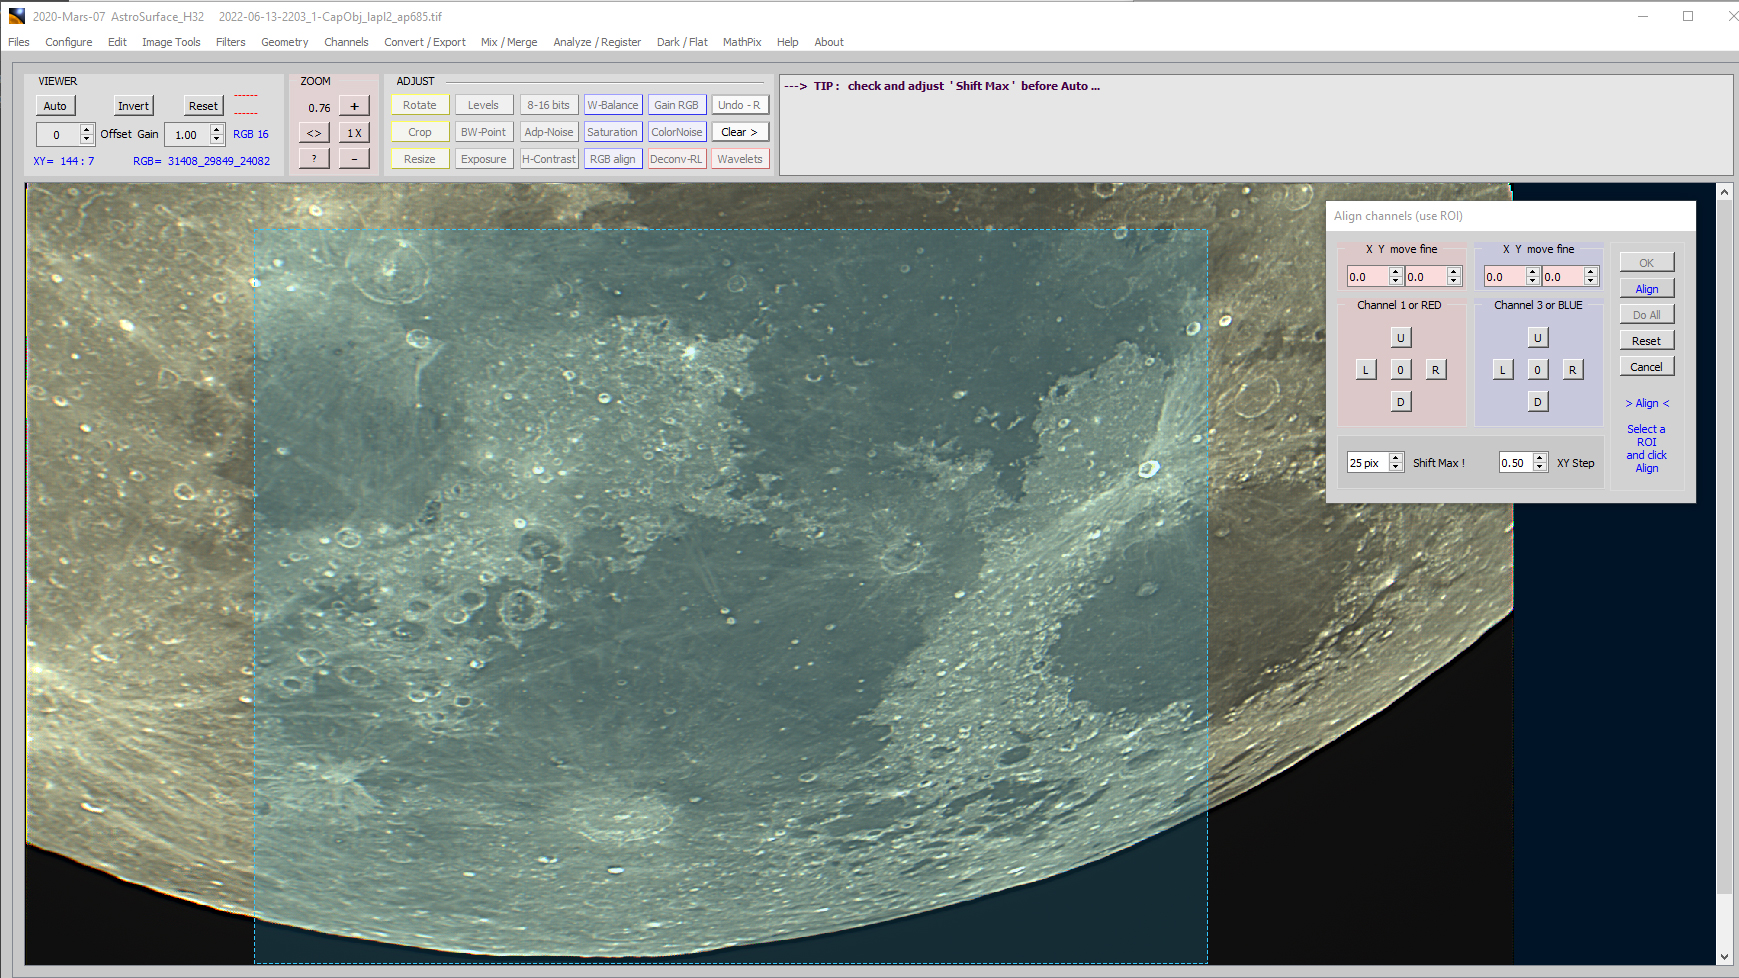The height and width of the screenshot is (978, 1739).
Task: Click the viewer Reset button
Action: pyautogui.click(x=203, y=106)
